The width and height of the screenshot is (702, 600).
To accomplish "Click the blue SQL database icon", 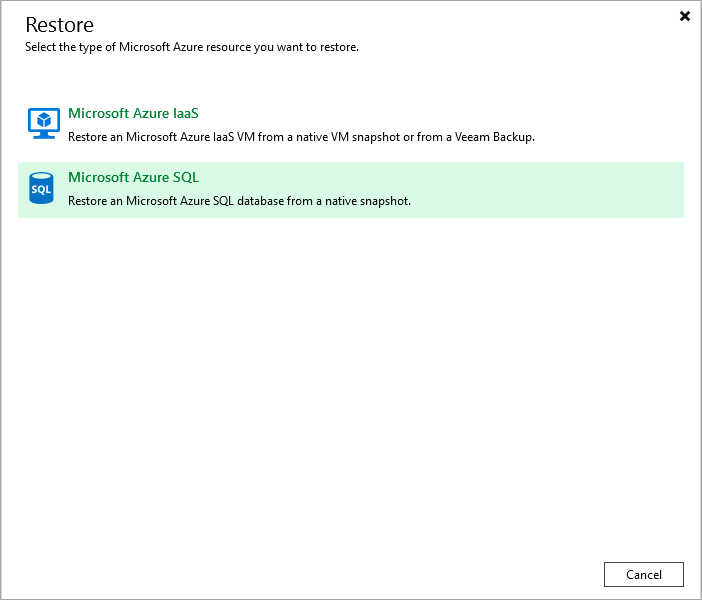I will tap(41, 188).
